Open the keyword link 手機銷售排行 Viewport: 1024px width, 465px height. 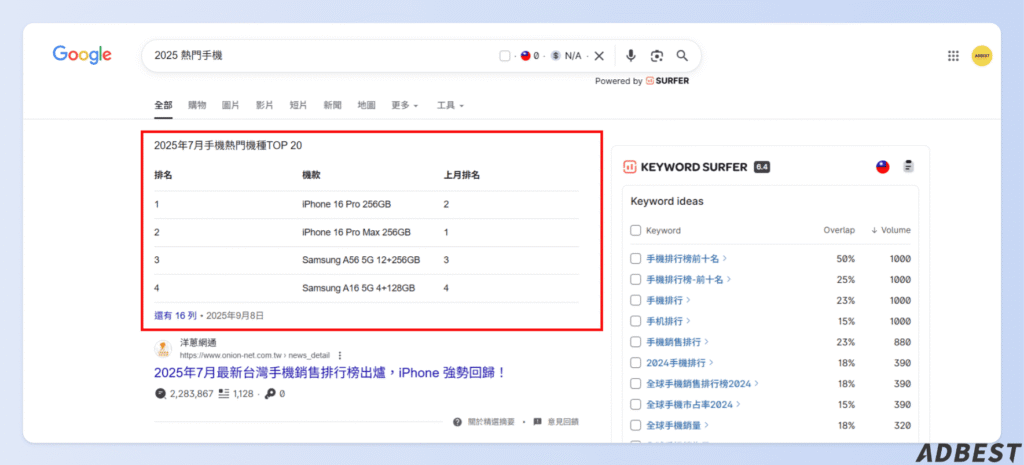click(x=678, y=342)
